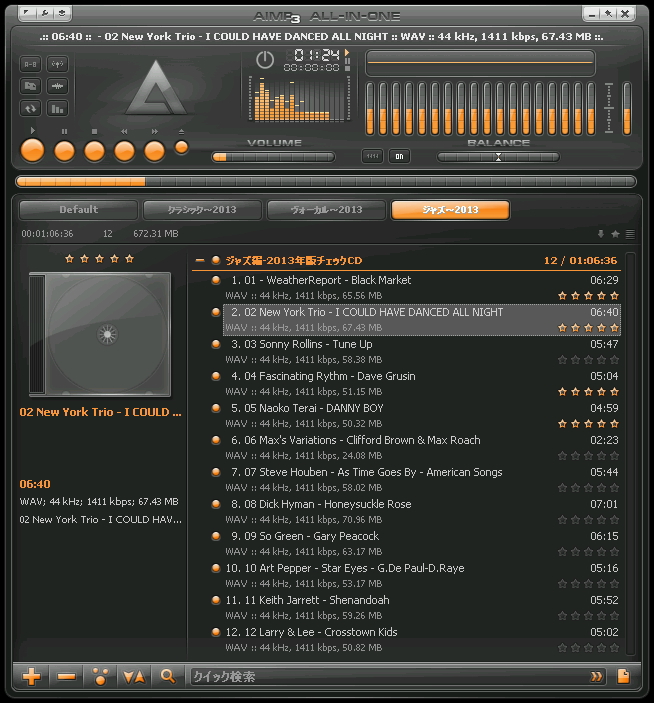This screenshot has width=654, height=703.
Task: Select track Larry & Lee - Crosstown Kids
Action: (x=421, y=639)
